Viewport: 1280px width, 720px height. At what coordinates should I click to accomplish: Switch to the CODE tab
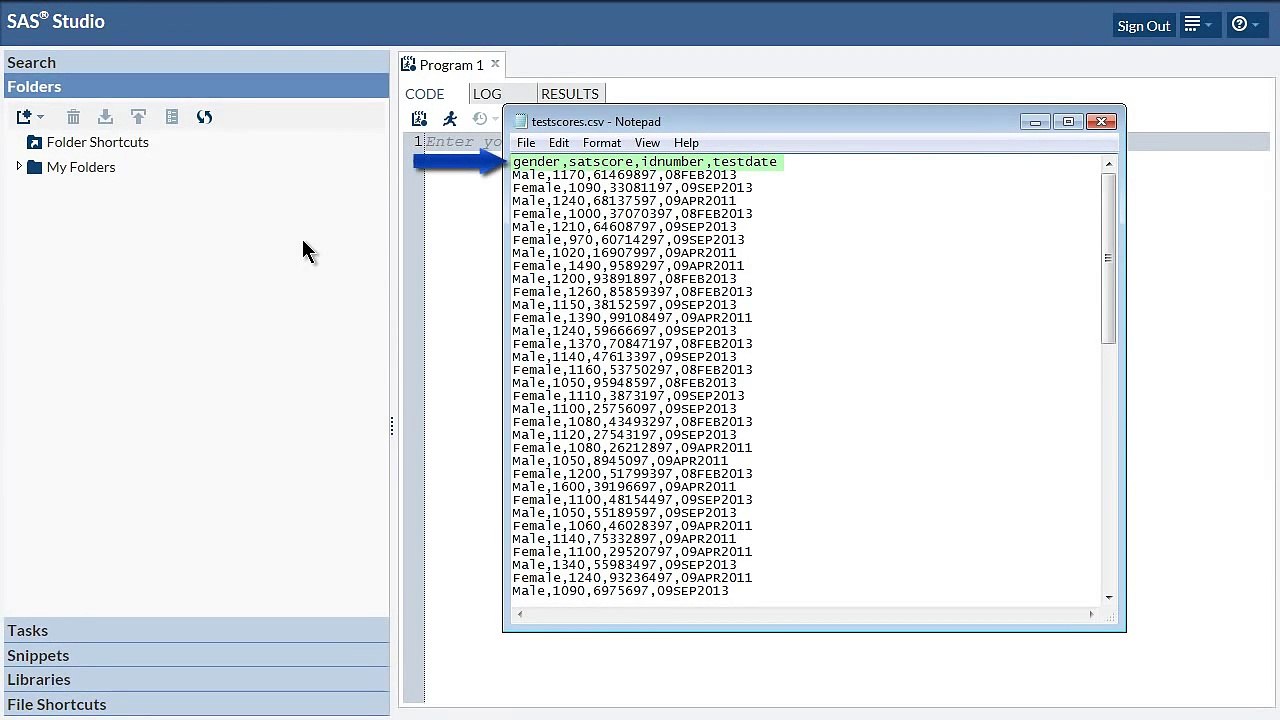(x=424, y=94)
